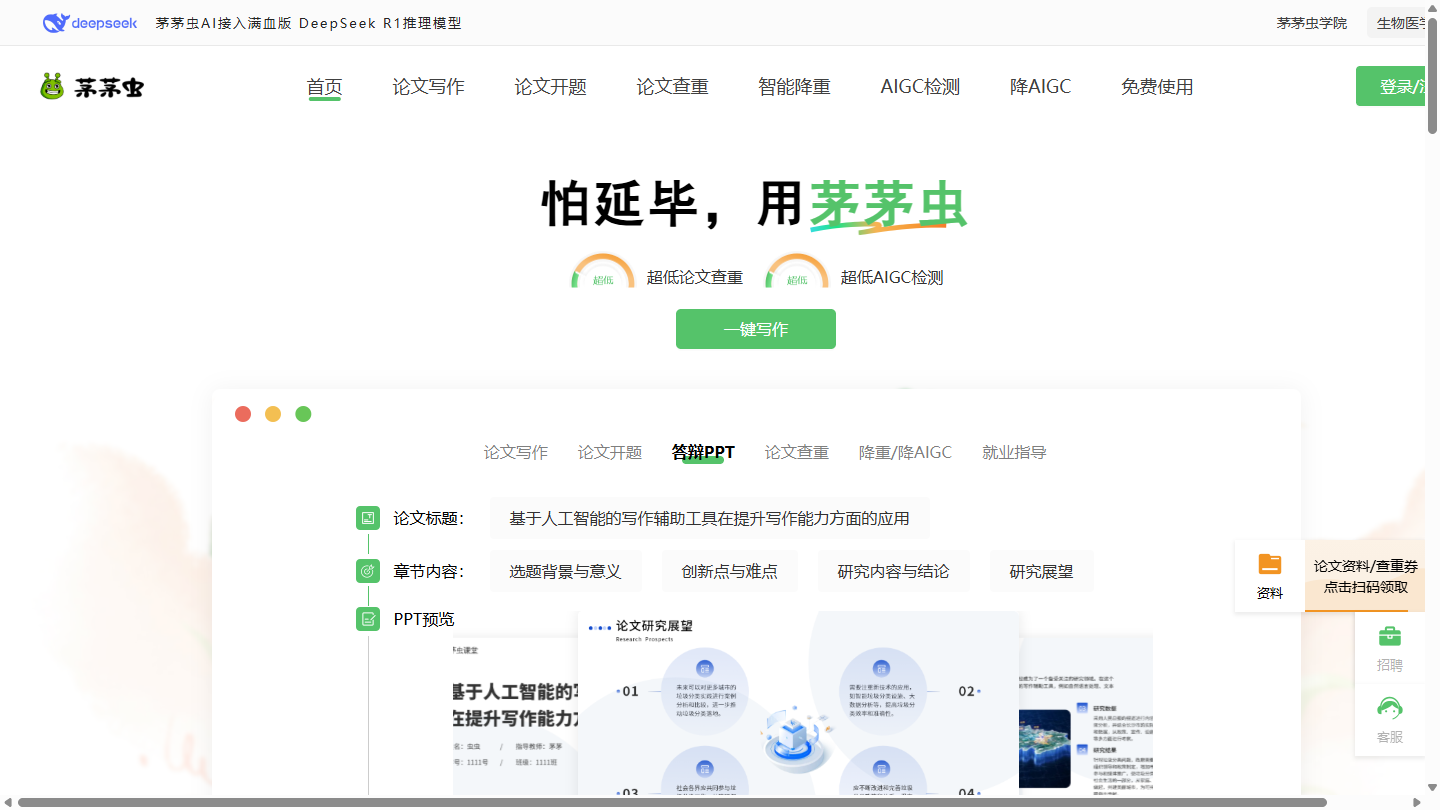Screen dimensions: 1440x810
Task: Switch to 就业指导 demo tab
Action: coord(1014,452)
